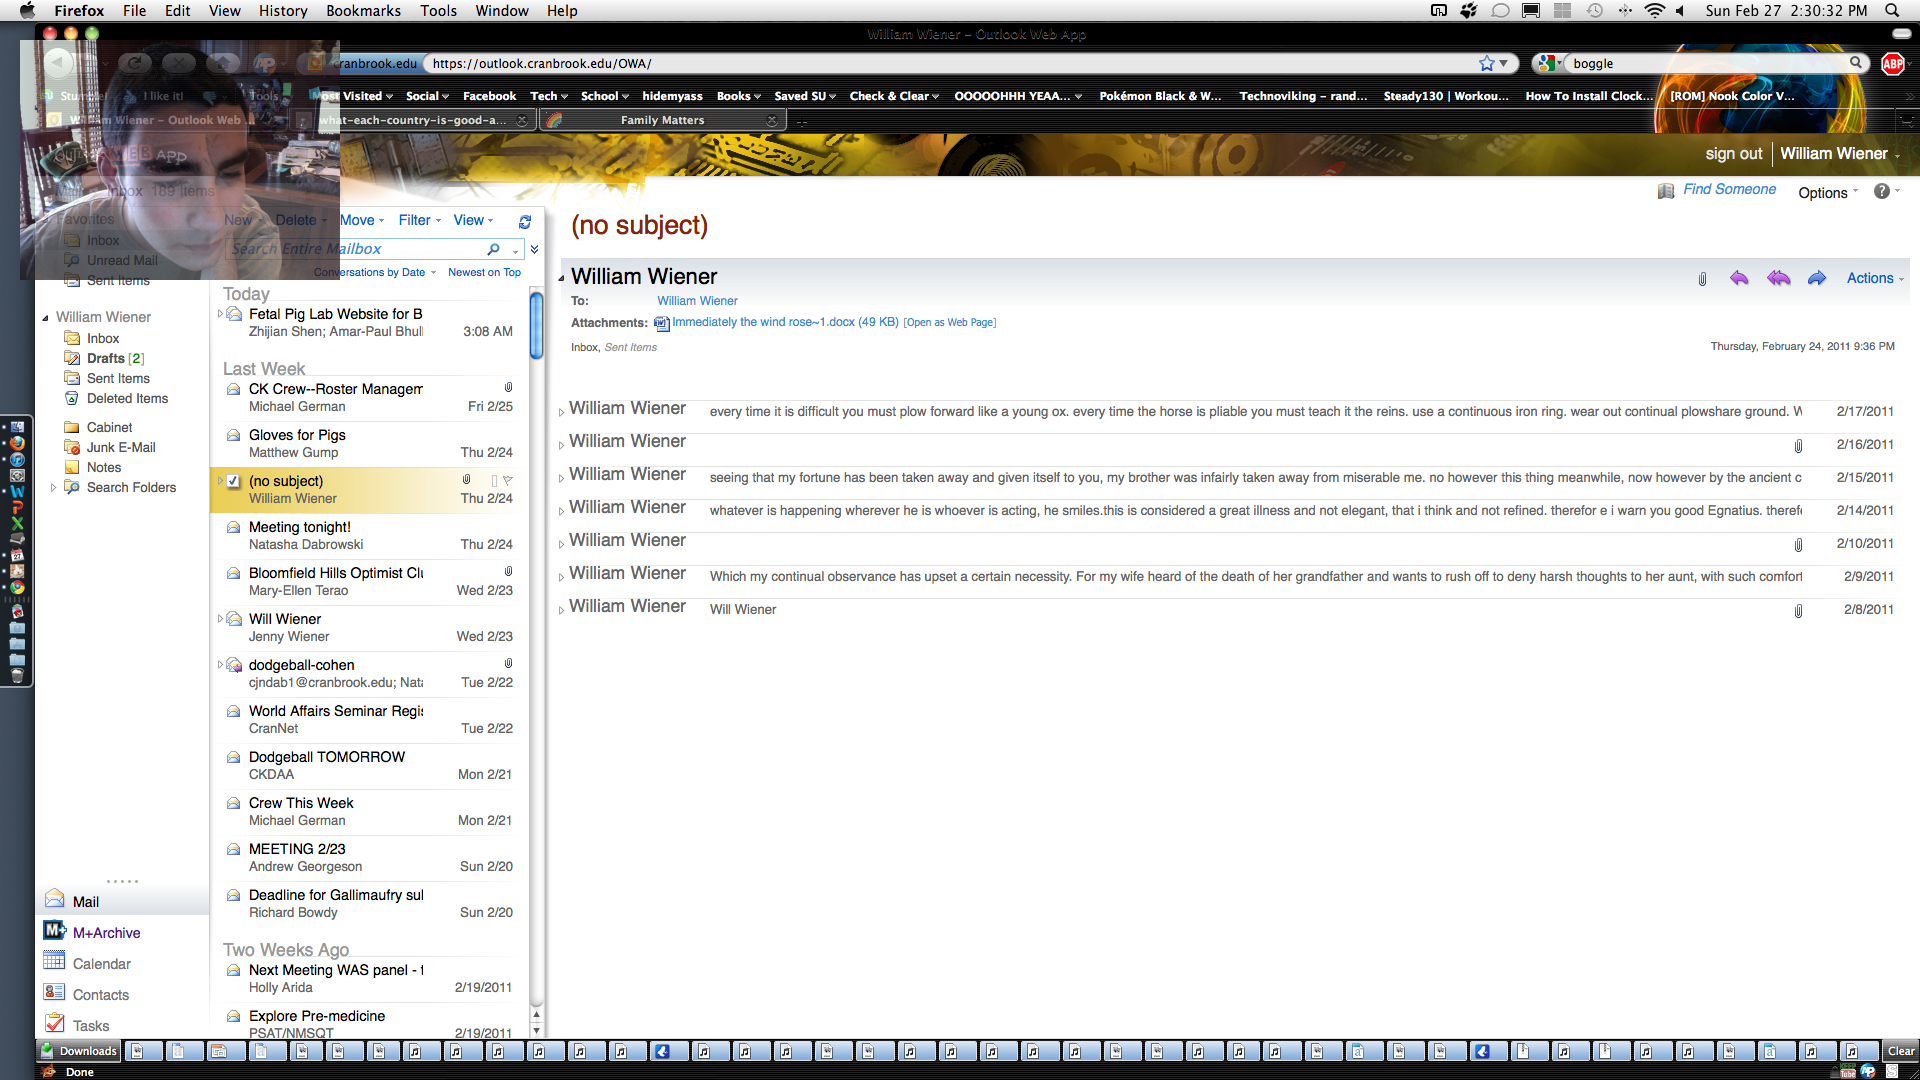Open Contacts from the navigation pane
Image resolution: width=1920 pixels, height=1080 pixels.
100,994
